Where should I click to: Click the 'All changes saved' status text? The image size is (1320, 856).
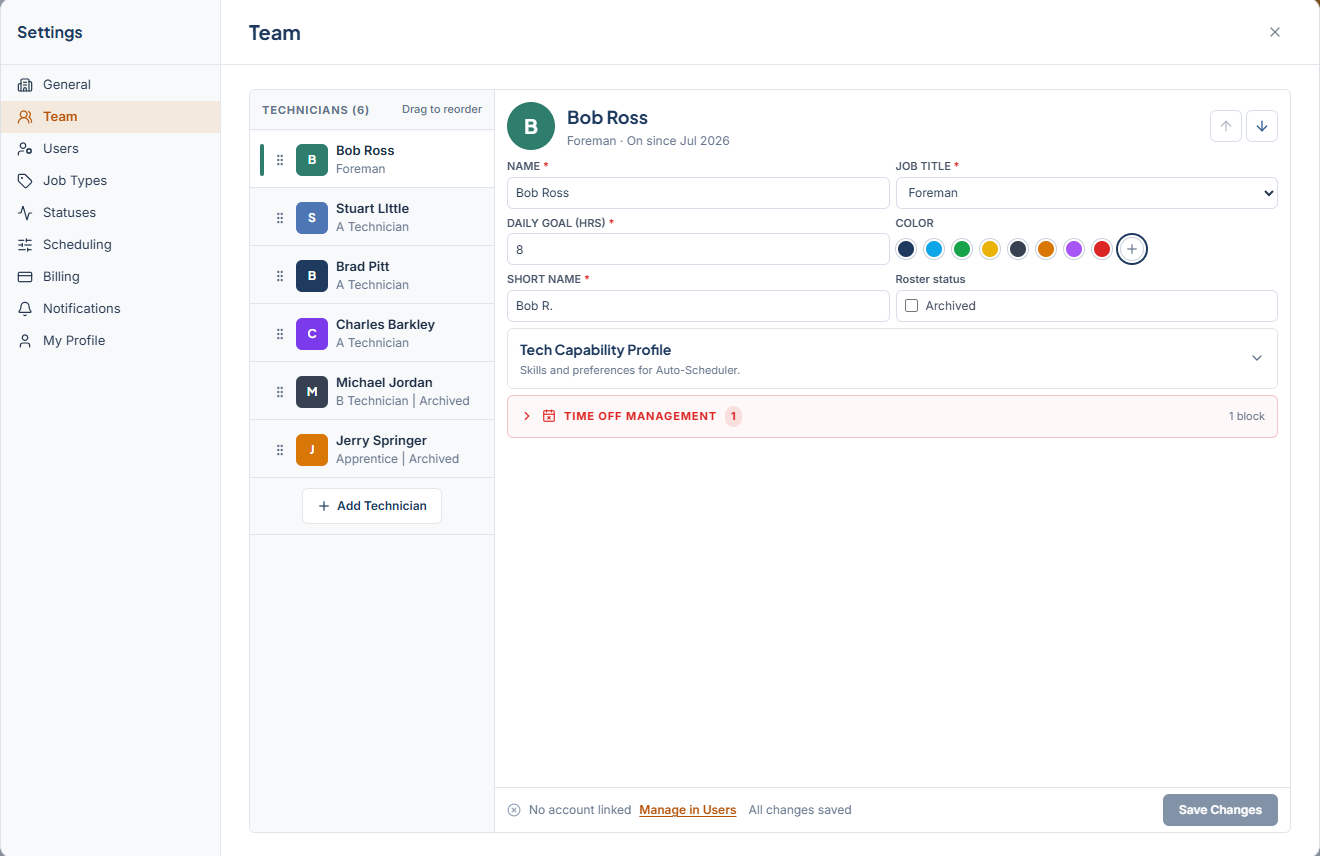pos(800,810)
